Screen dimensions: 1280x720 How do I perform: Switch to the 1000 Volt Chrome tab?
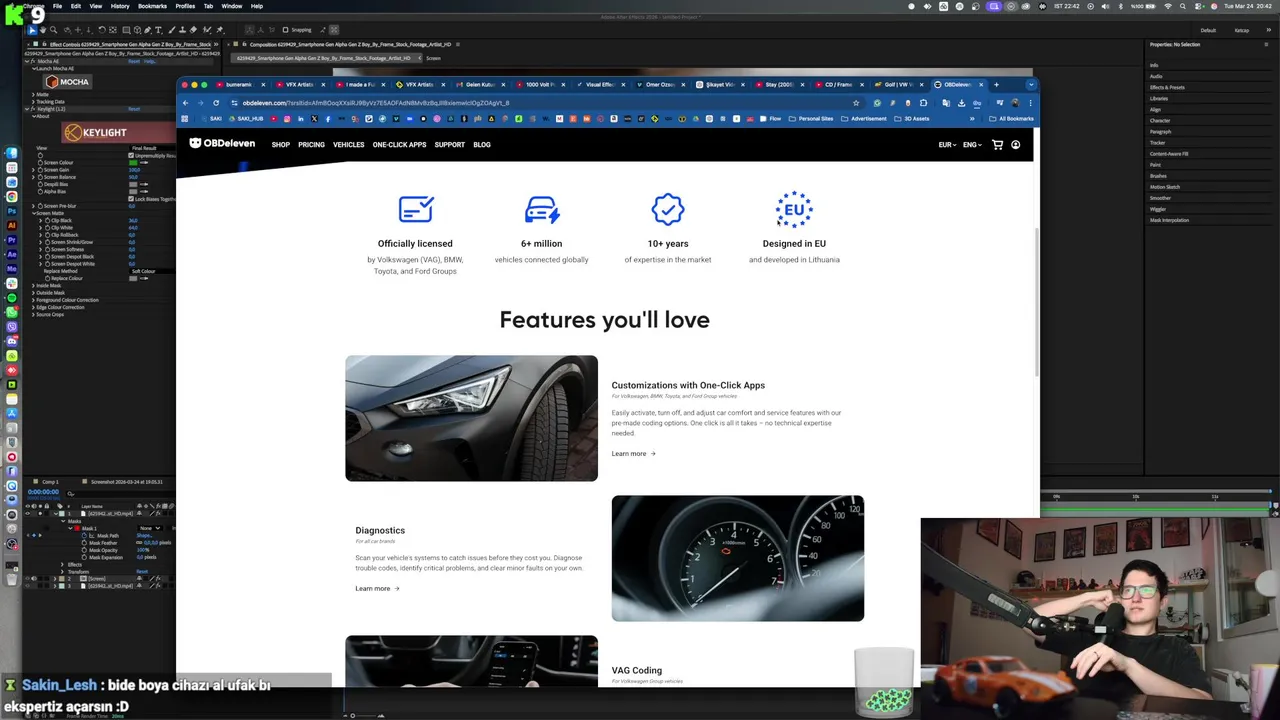tap(539, 84)
